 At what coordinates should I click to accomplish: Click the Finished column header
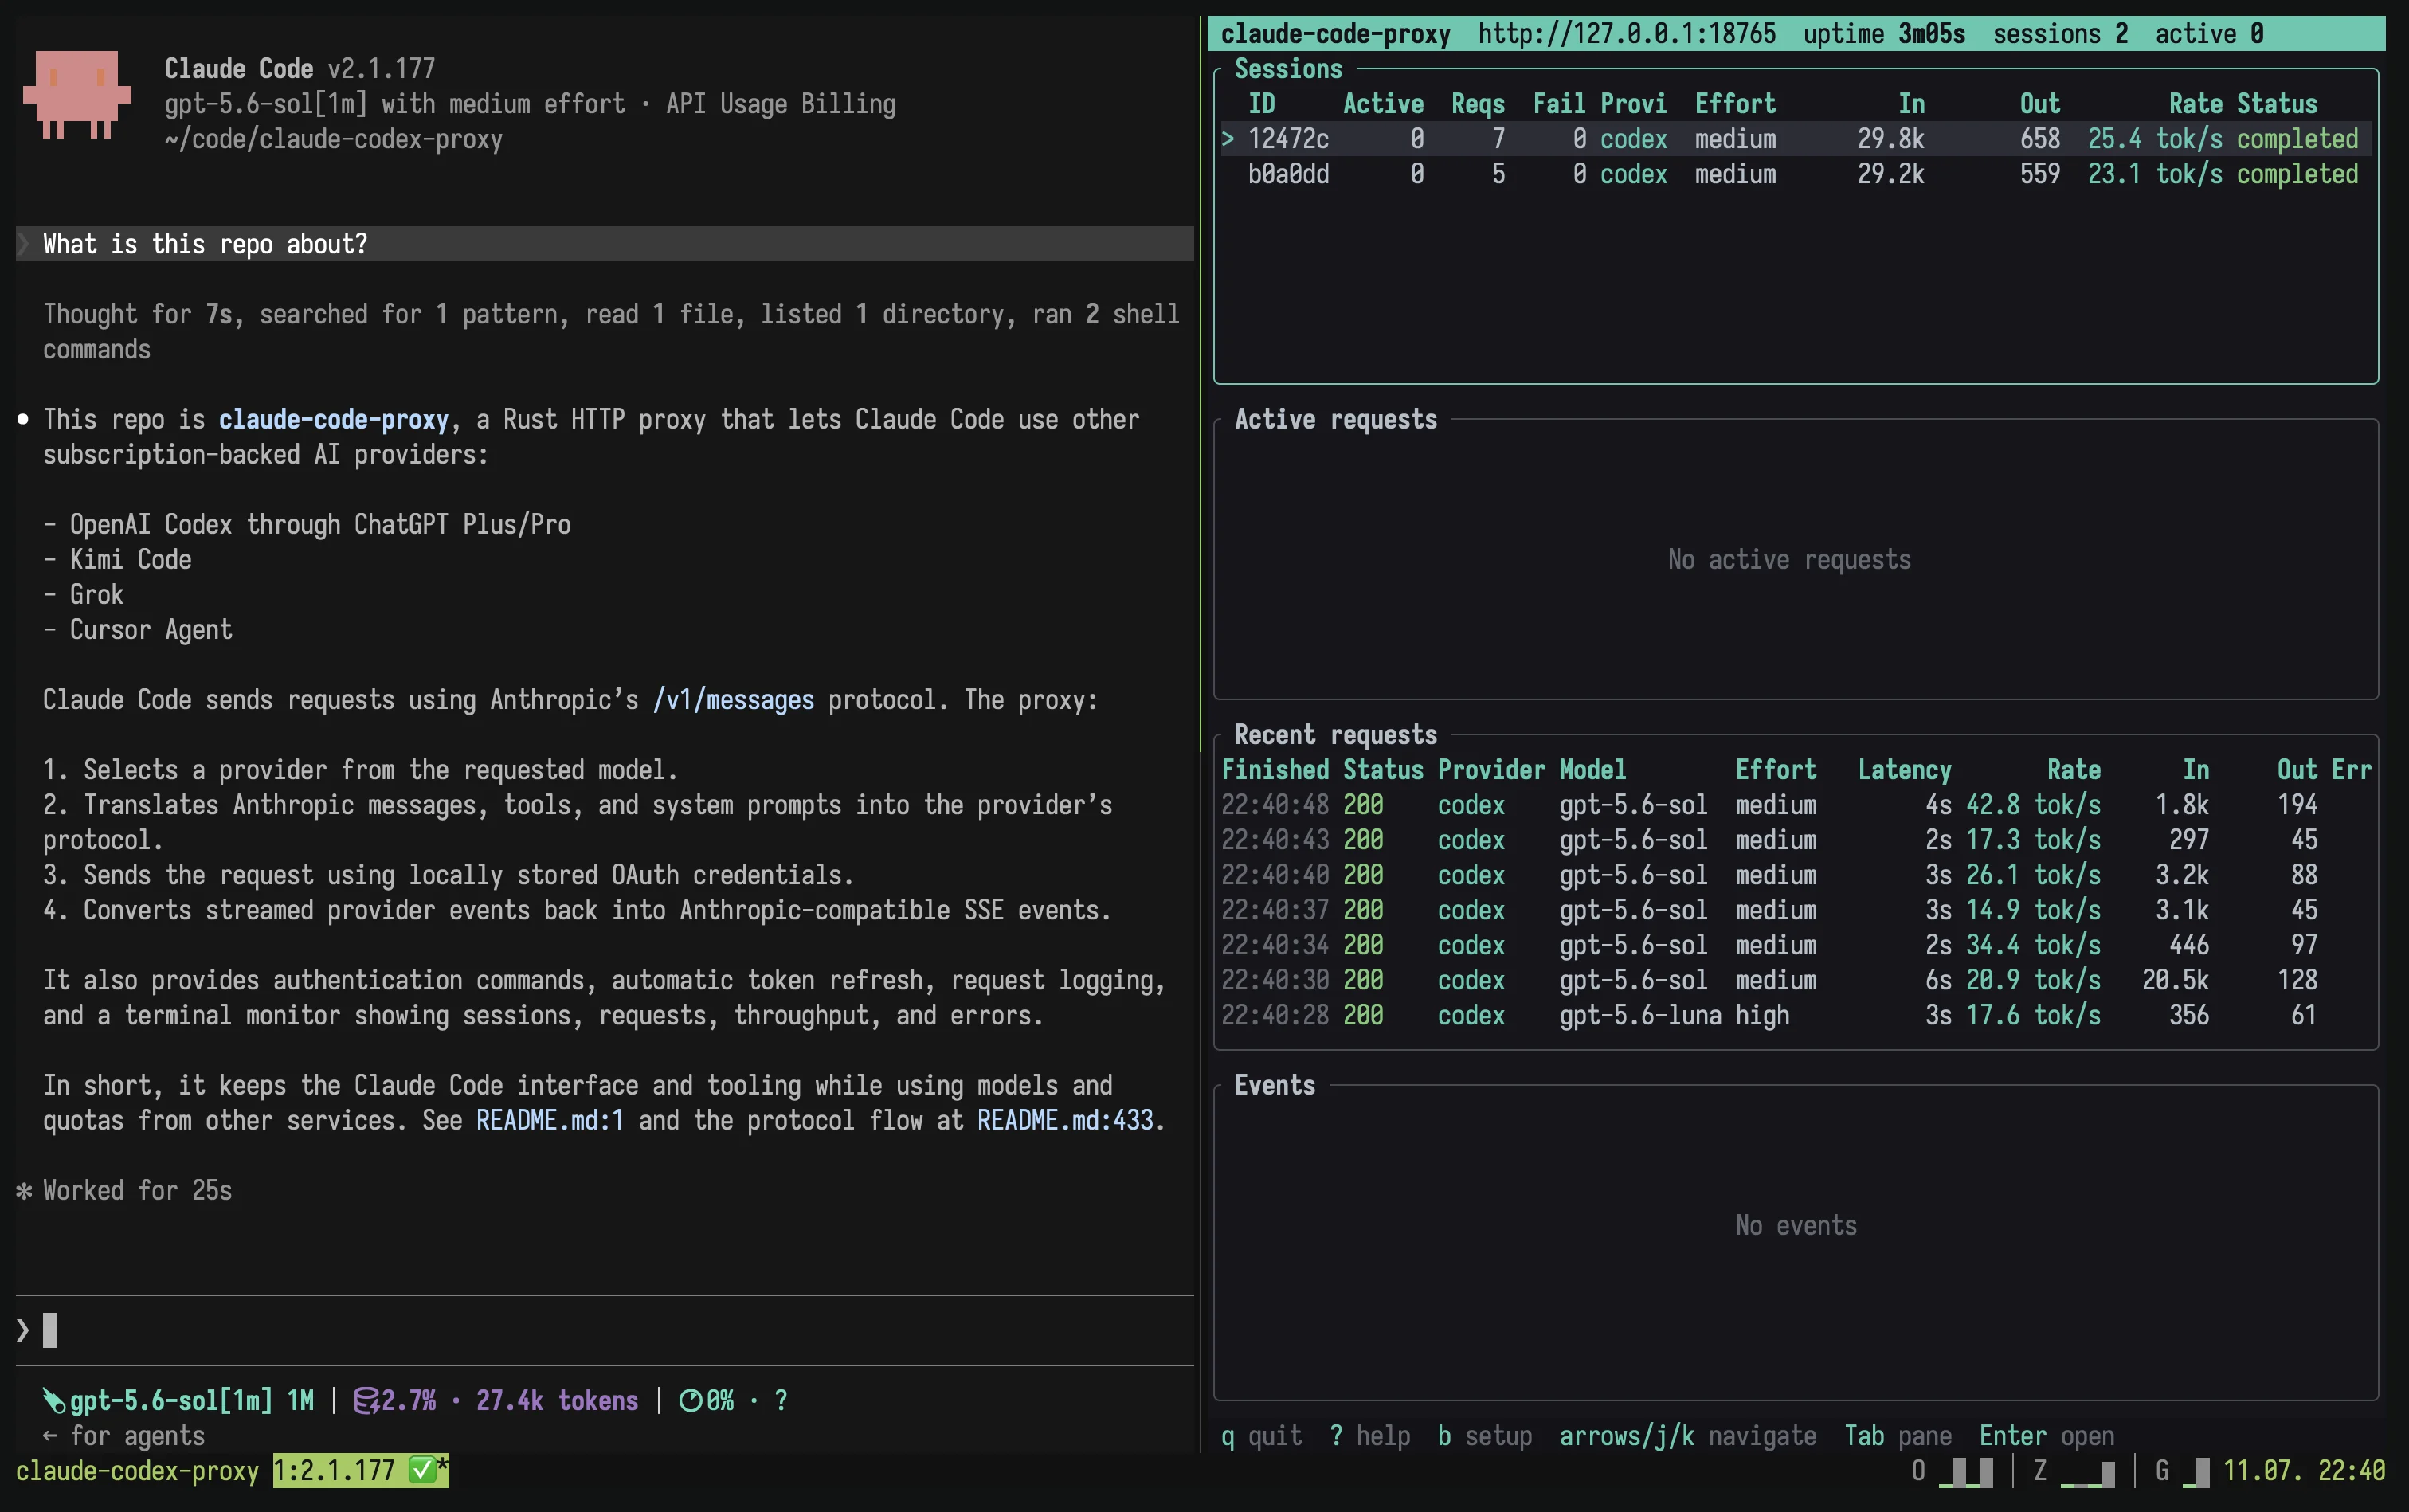(x=1275, y=770)
